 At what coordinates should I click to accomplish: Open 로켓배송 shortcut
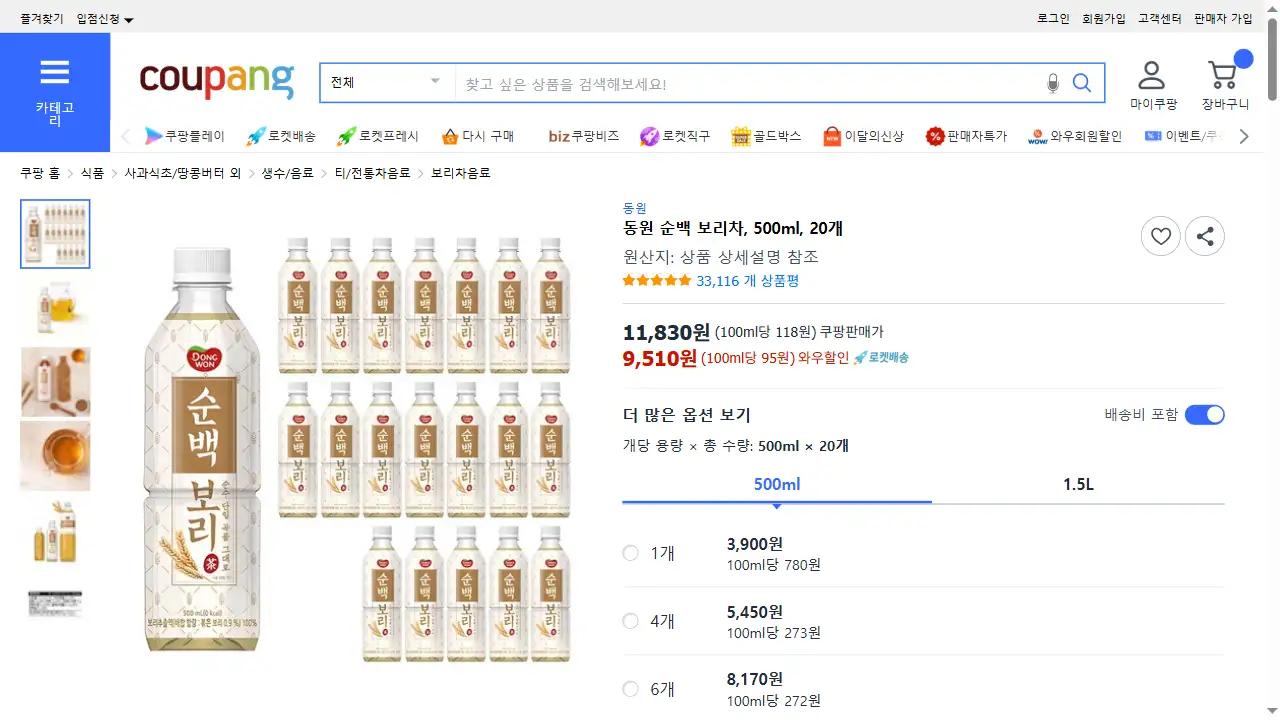pyautogui.click(x=281, y=136)
